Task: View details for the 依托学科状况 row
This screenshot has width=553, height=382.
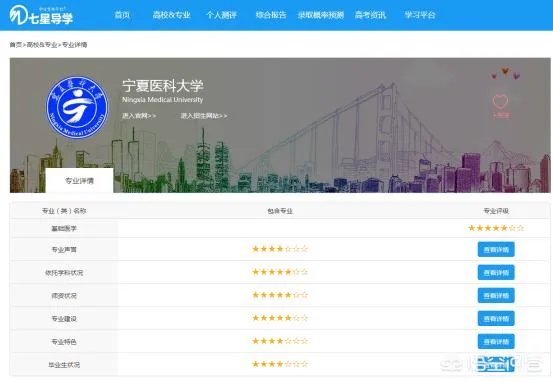Action: [496, 273]
